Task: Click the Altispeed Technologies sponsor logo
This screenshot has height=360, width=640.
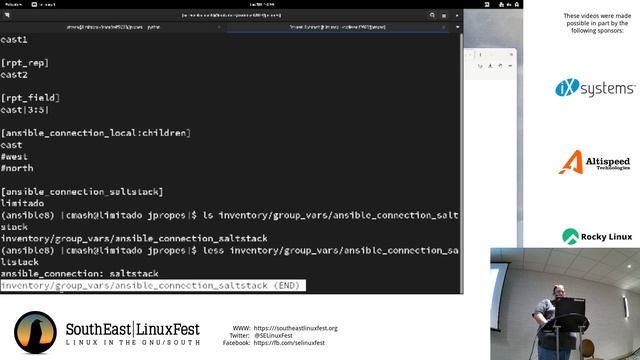Action: 594,162
